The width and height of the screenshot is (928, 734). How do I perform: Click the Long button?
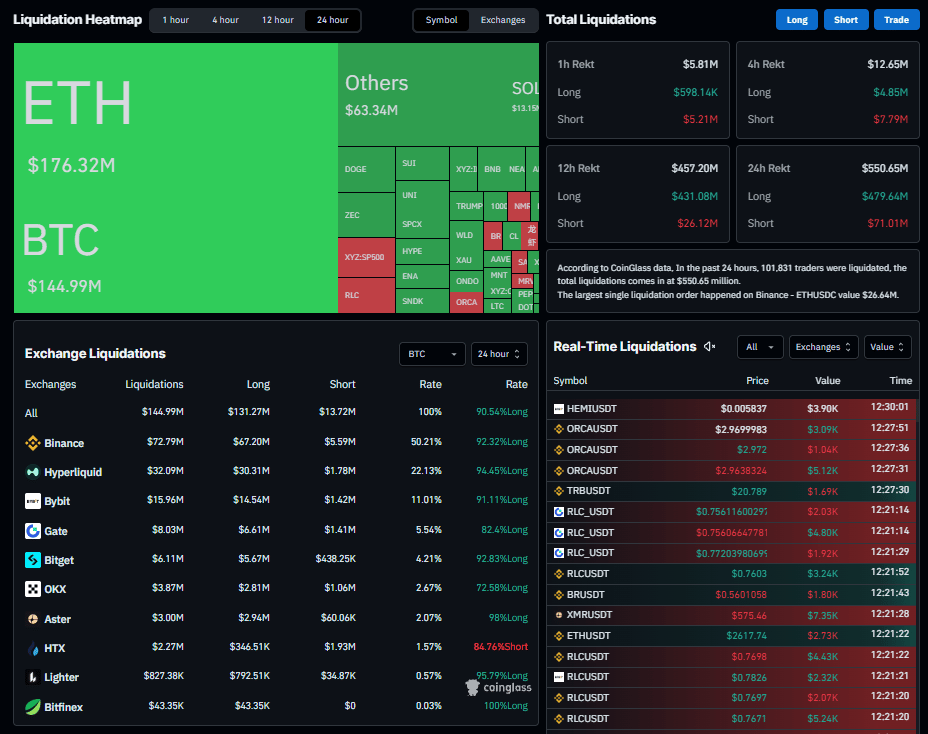click(797, 20)
